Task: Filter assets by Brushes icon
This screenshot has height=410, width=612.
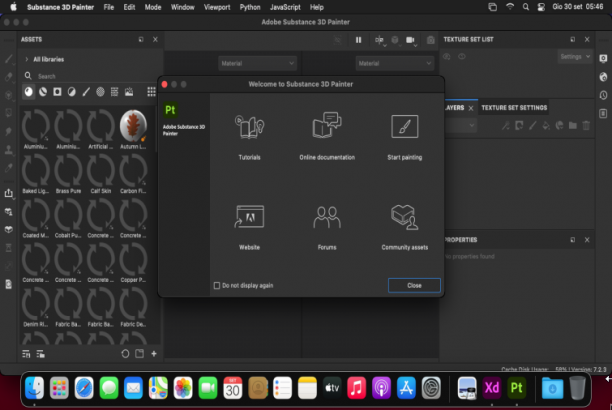Action: pyautogui.click(x=86, y=92)
